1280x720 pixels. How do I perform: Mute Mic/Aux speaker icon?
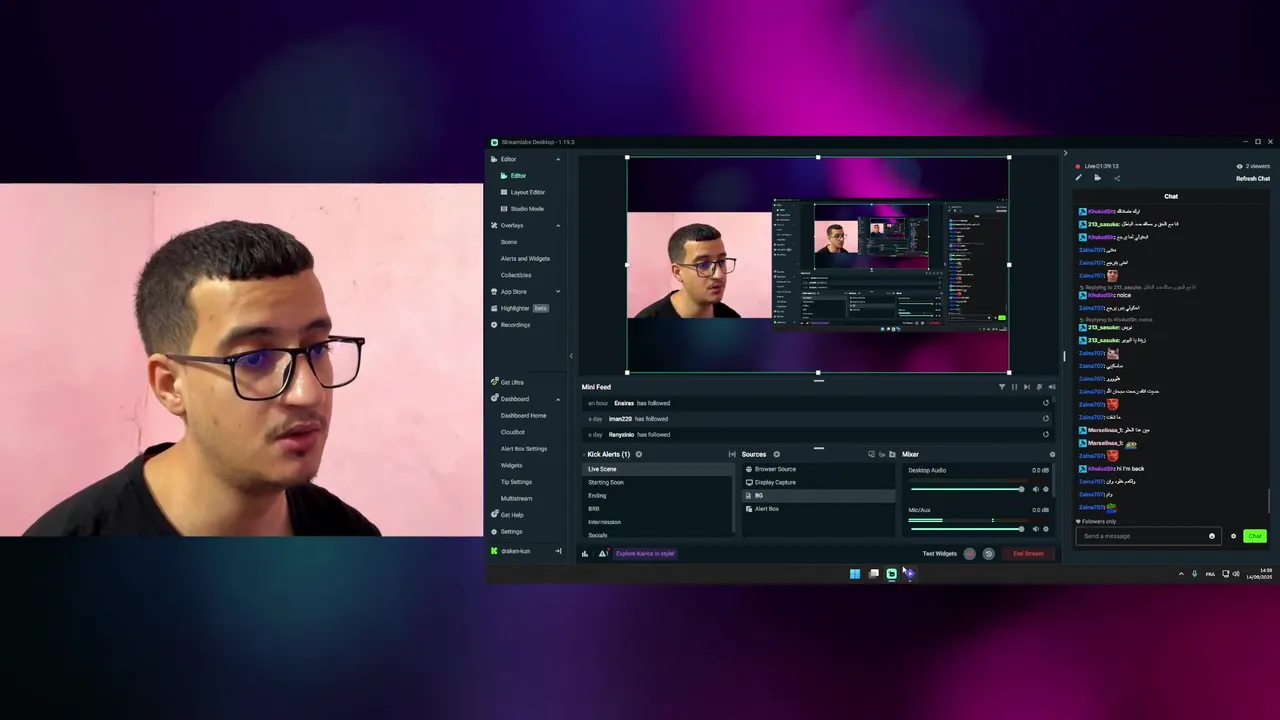point(1035,529)
